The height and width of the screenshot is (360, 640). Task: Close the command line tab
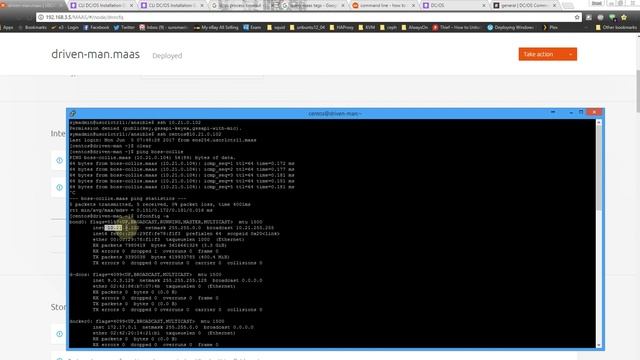413,6
